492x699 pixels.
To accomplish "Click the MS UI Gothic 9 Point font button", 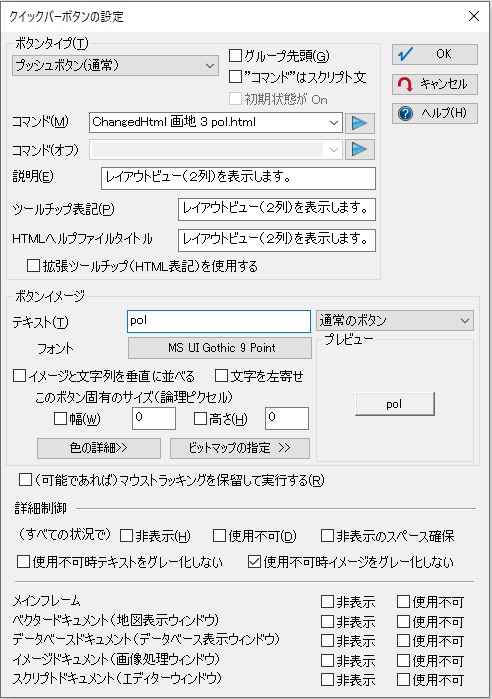I will 220,348.
